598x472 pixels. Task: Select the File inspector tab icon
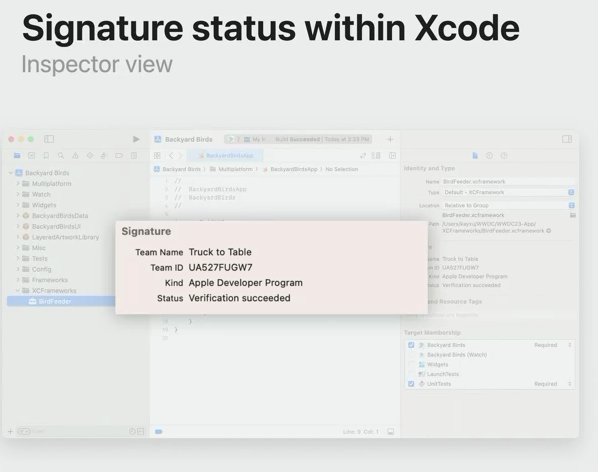(x=475, y=156)
